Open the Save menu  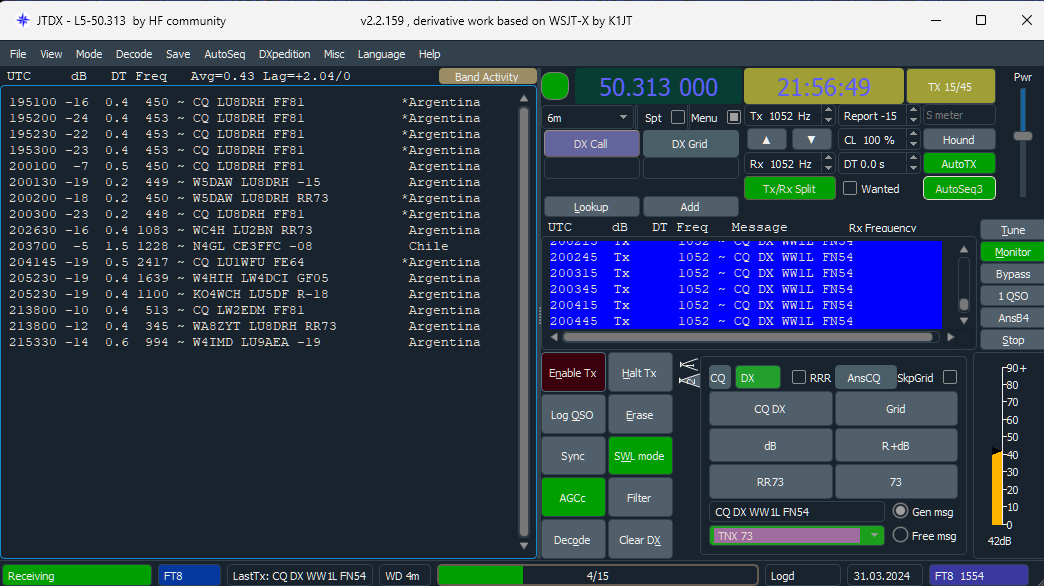pyautogui.click(x=178, y=54)
